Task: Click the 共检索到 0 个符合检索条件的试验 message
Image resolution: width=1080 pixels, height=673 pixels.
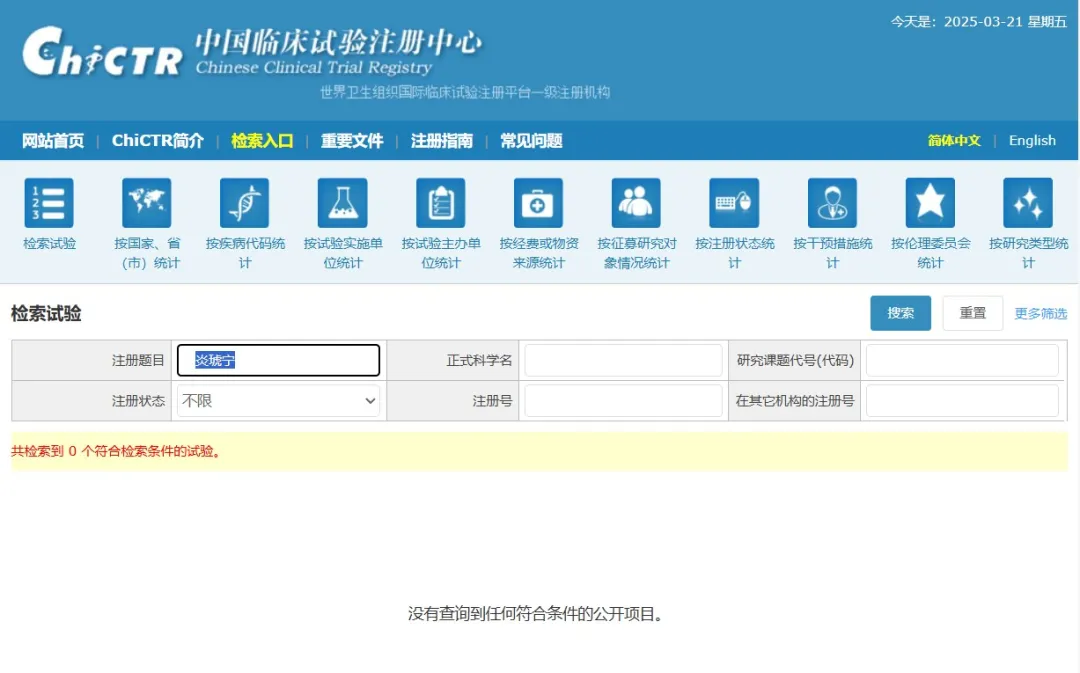Action: 116,452
